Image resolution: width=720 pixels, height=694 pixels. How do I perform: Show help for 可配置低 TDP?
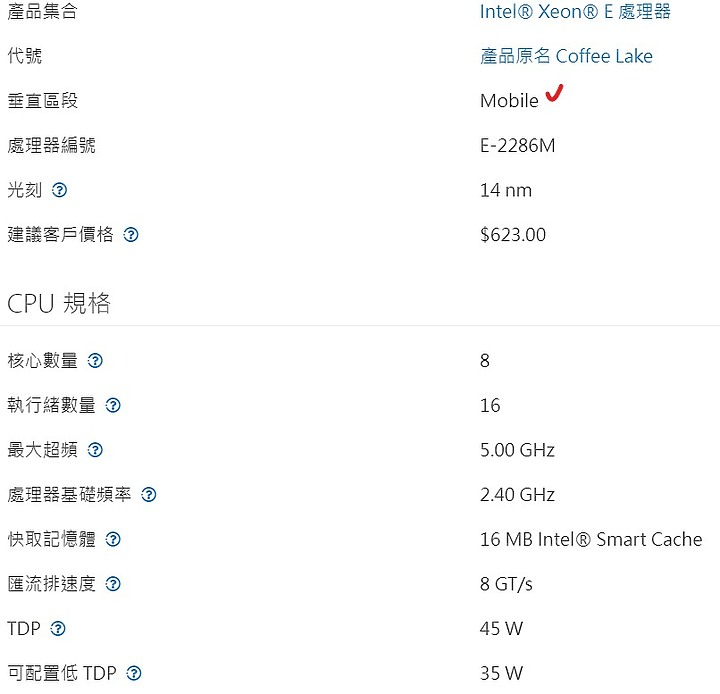(134, 673)
